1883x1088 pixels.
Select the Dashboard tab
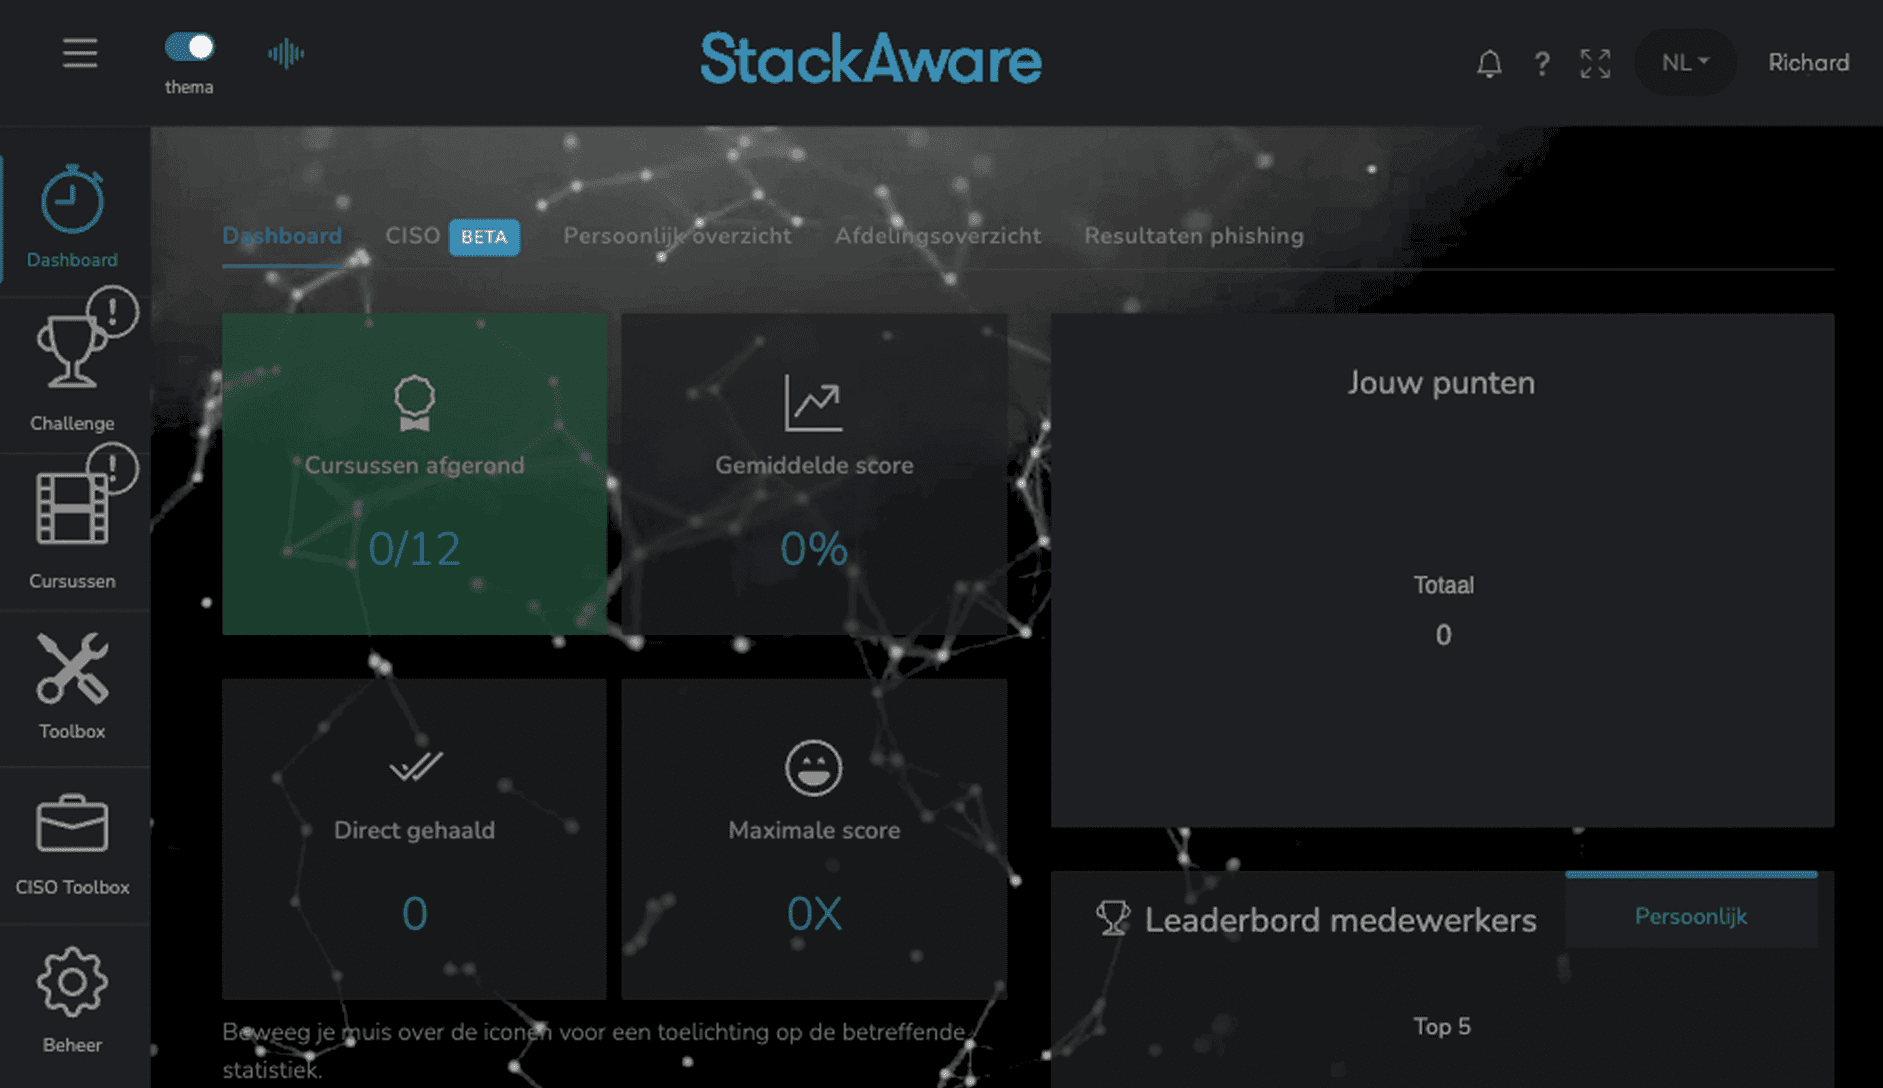pos(282,236)
